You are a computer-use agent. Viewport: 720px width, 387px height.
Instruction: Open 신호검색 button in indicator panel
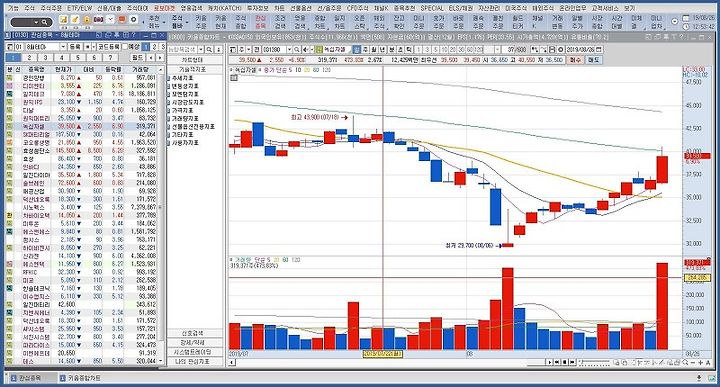pos(195,333)
